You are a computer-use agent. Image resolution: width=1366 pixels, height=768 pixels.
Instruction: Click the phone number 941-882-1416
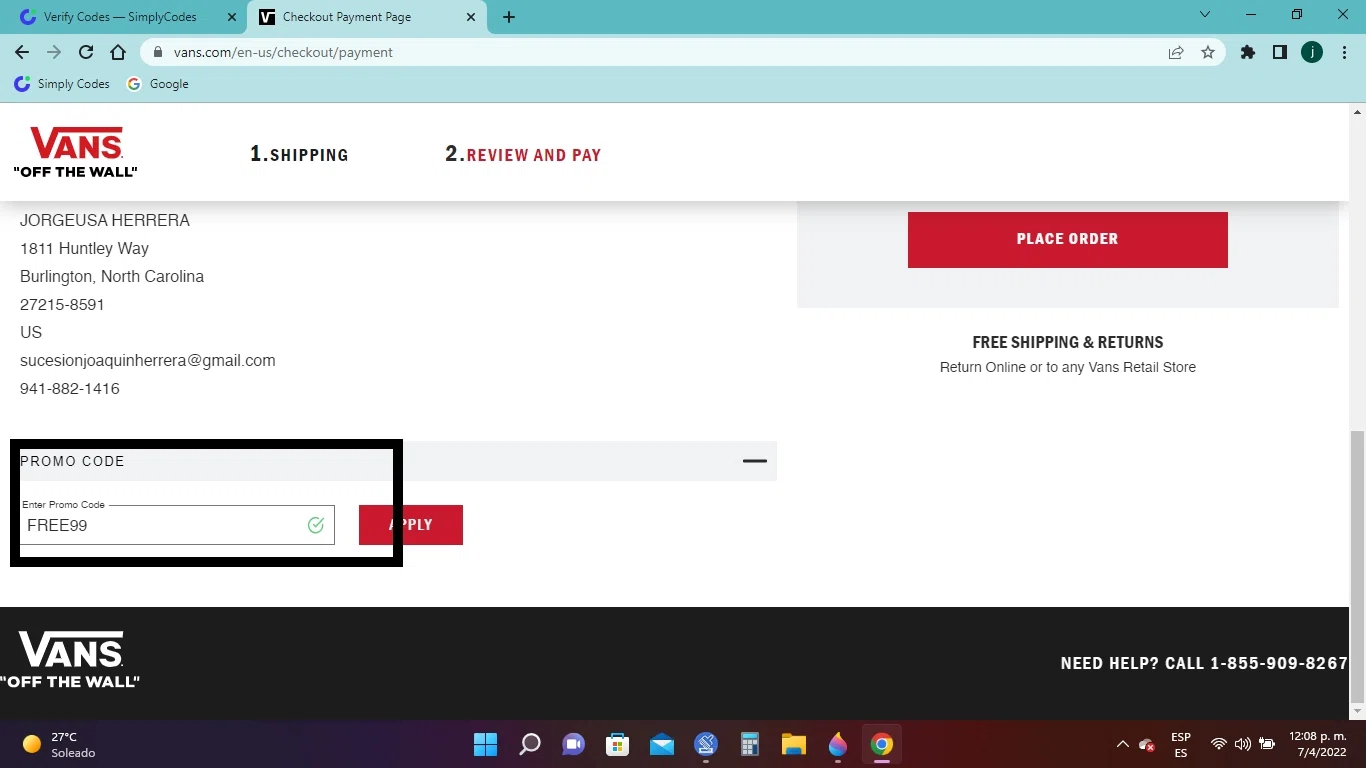[70, 388]
